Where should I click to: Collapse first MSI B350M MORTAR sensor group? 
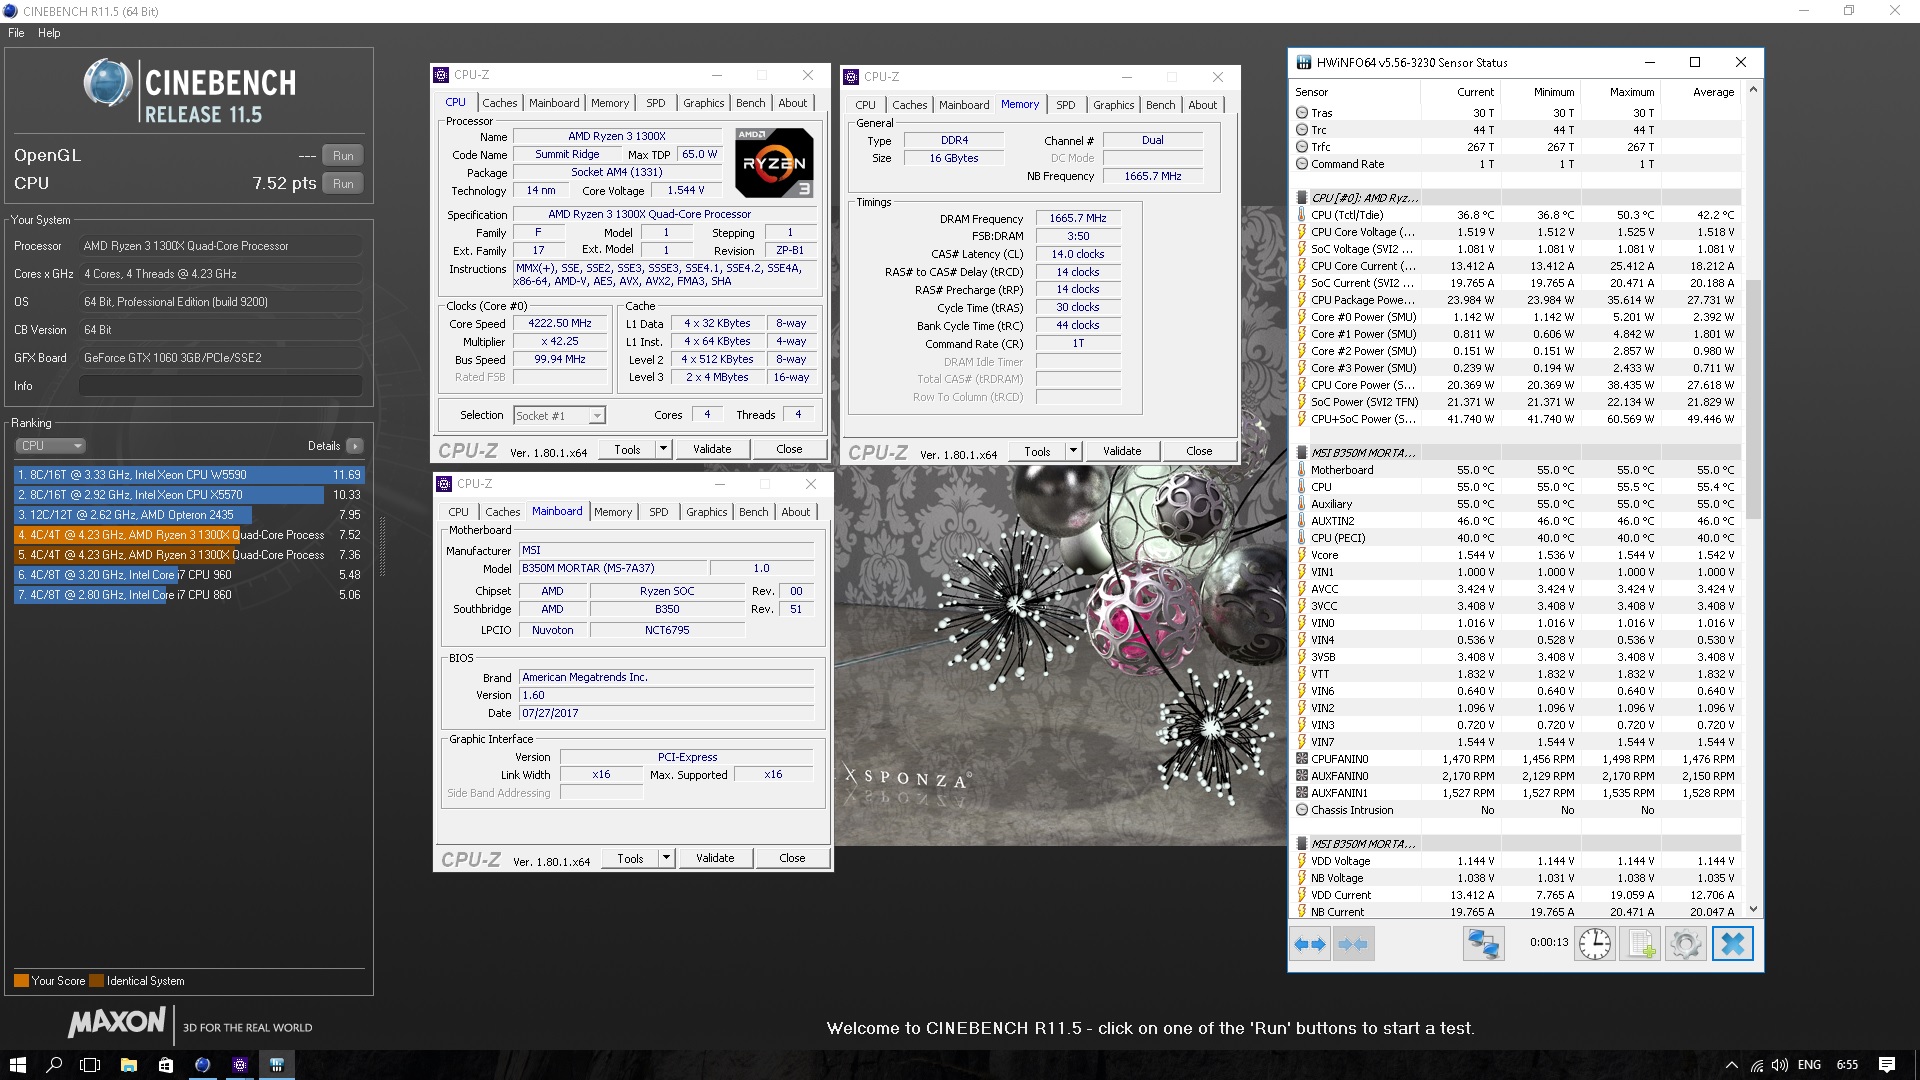pos(1302,453)
